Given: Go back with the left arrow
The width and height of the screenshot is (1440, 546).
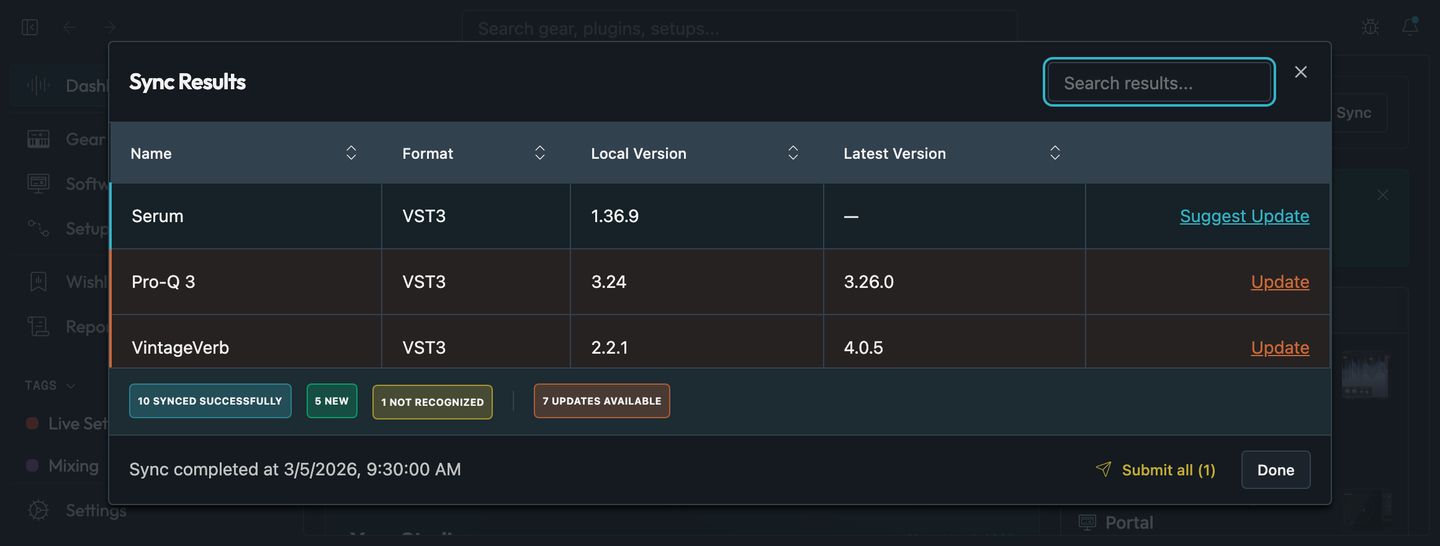Looking at the screenshot, I should 69,27.
